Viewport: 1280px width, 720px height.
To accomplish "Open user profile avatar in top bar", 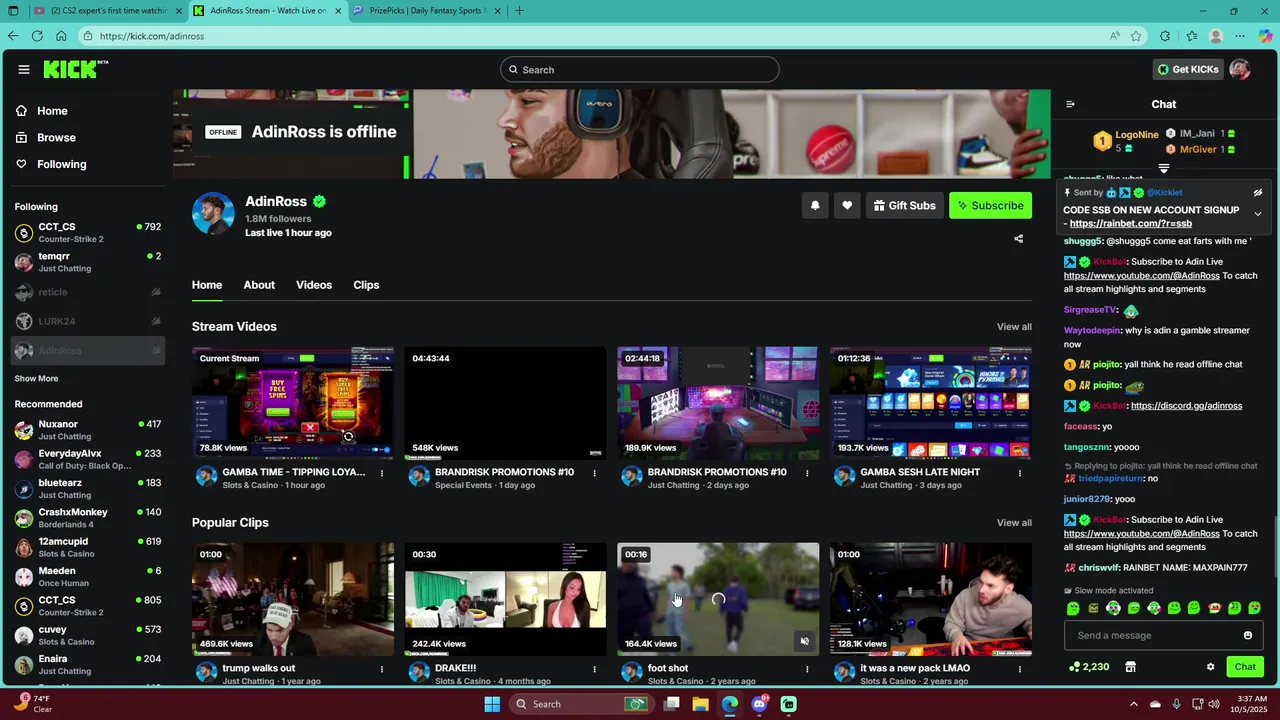I will (x=1240, y=69).
